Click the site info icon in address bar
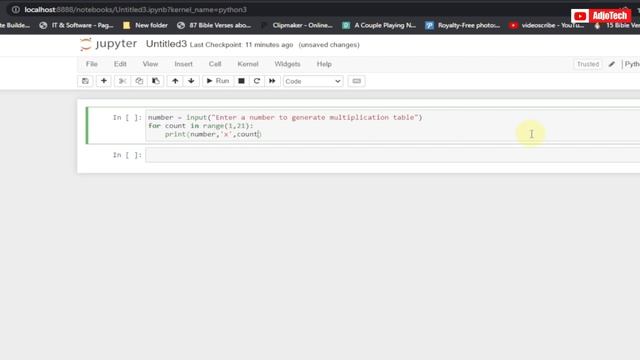The image size is (640, 360). 16,9
